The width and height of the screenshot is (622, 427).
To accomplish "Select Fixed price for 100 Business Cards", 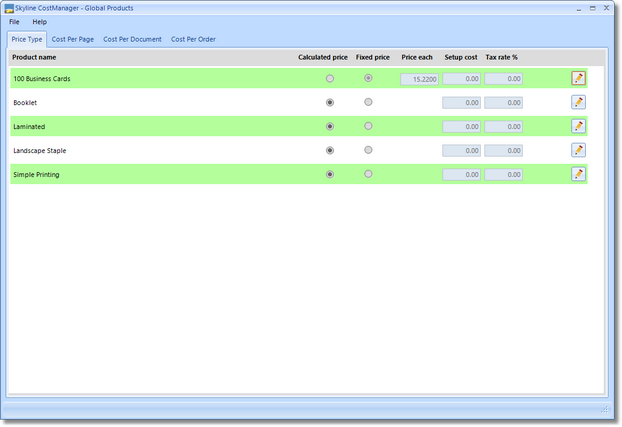I will pyautogui.click(x=368, y=78).
